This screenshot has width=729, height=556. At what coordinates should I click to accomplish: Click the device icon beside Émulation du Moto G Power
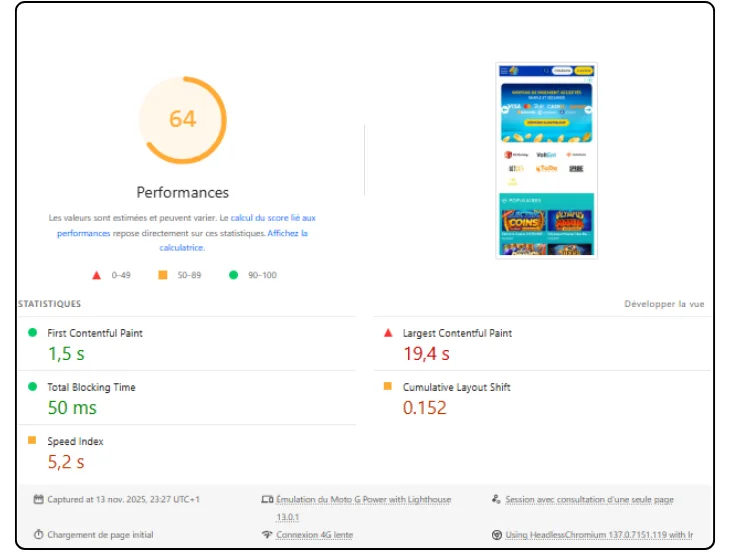pos(267,499)
